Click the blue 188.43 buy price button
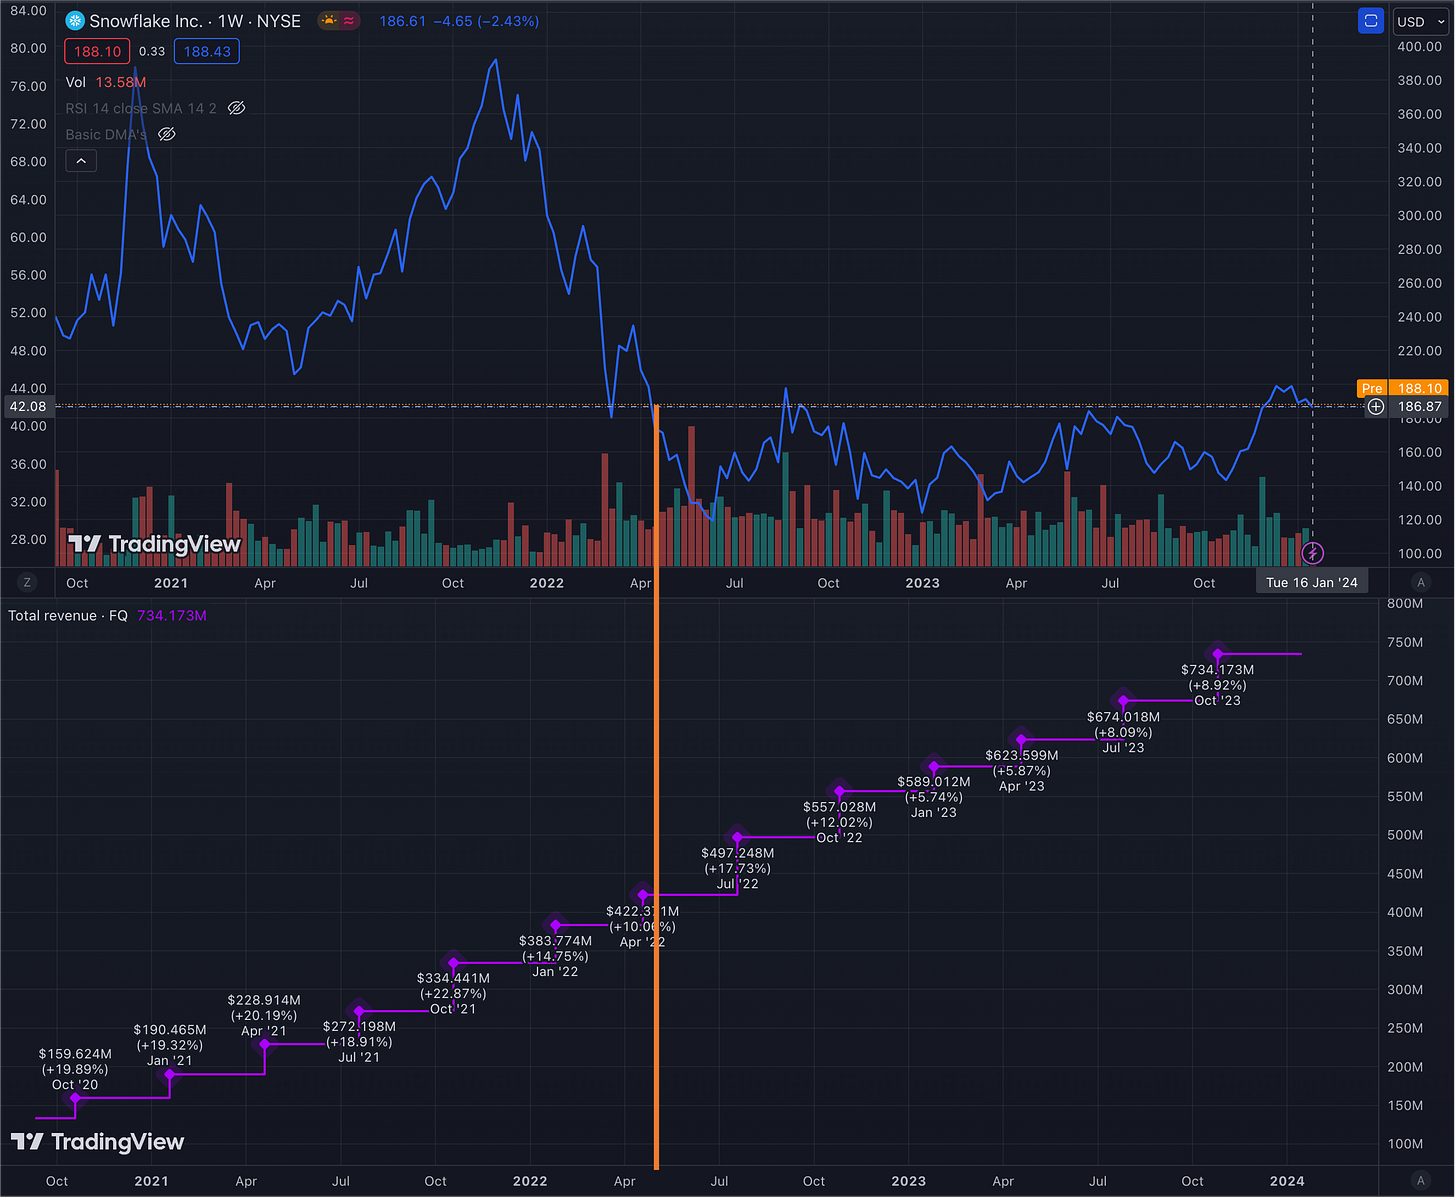Viewport: 1456px width, 1197px height. pyautogui.click(x=207, y=51)
